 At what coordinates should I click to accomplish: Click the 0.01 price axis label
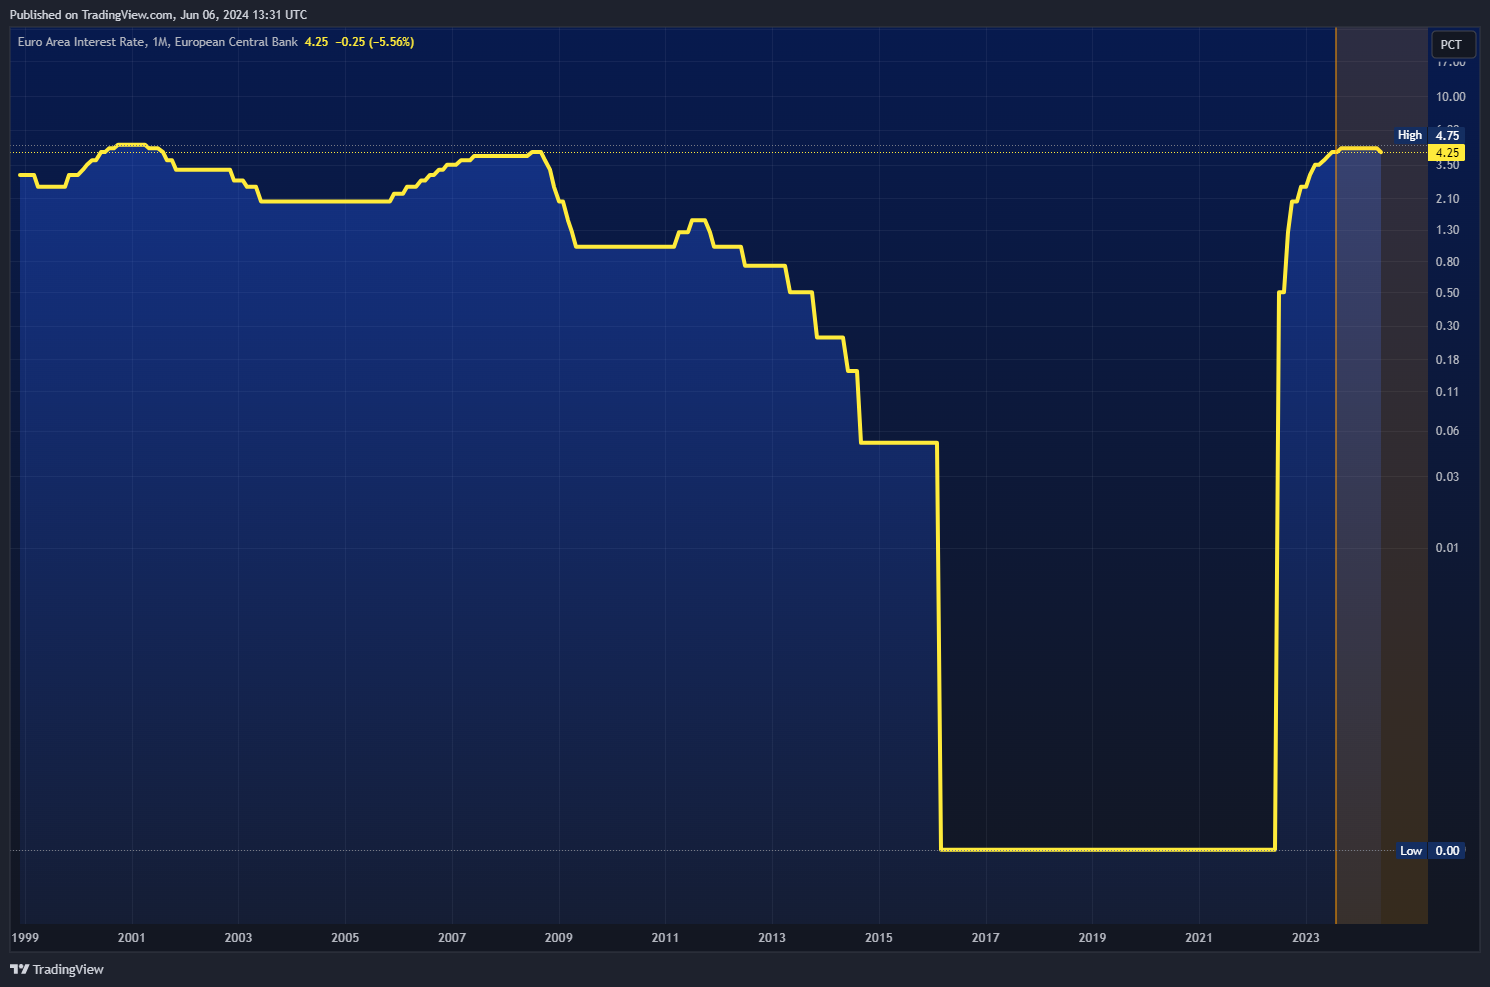(1447, 548)
